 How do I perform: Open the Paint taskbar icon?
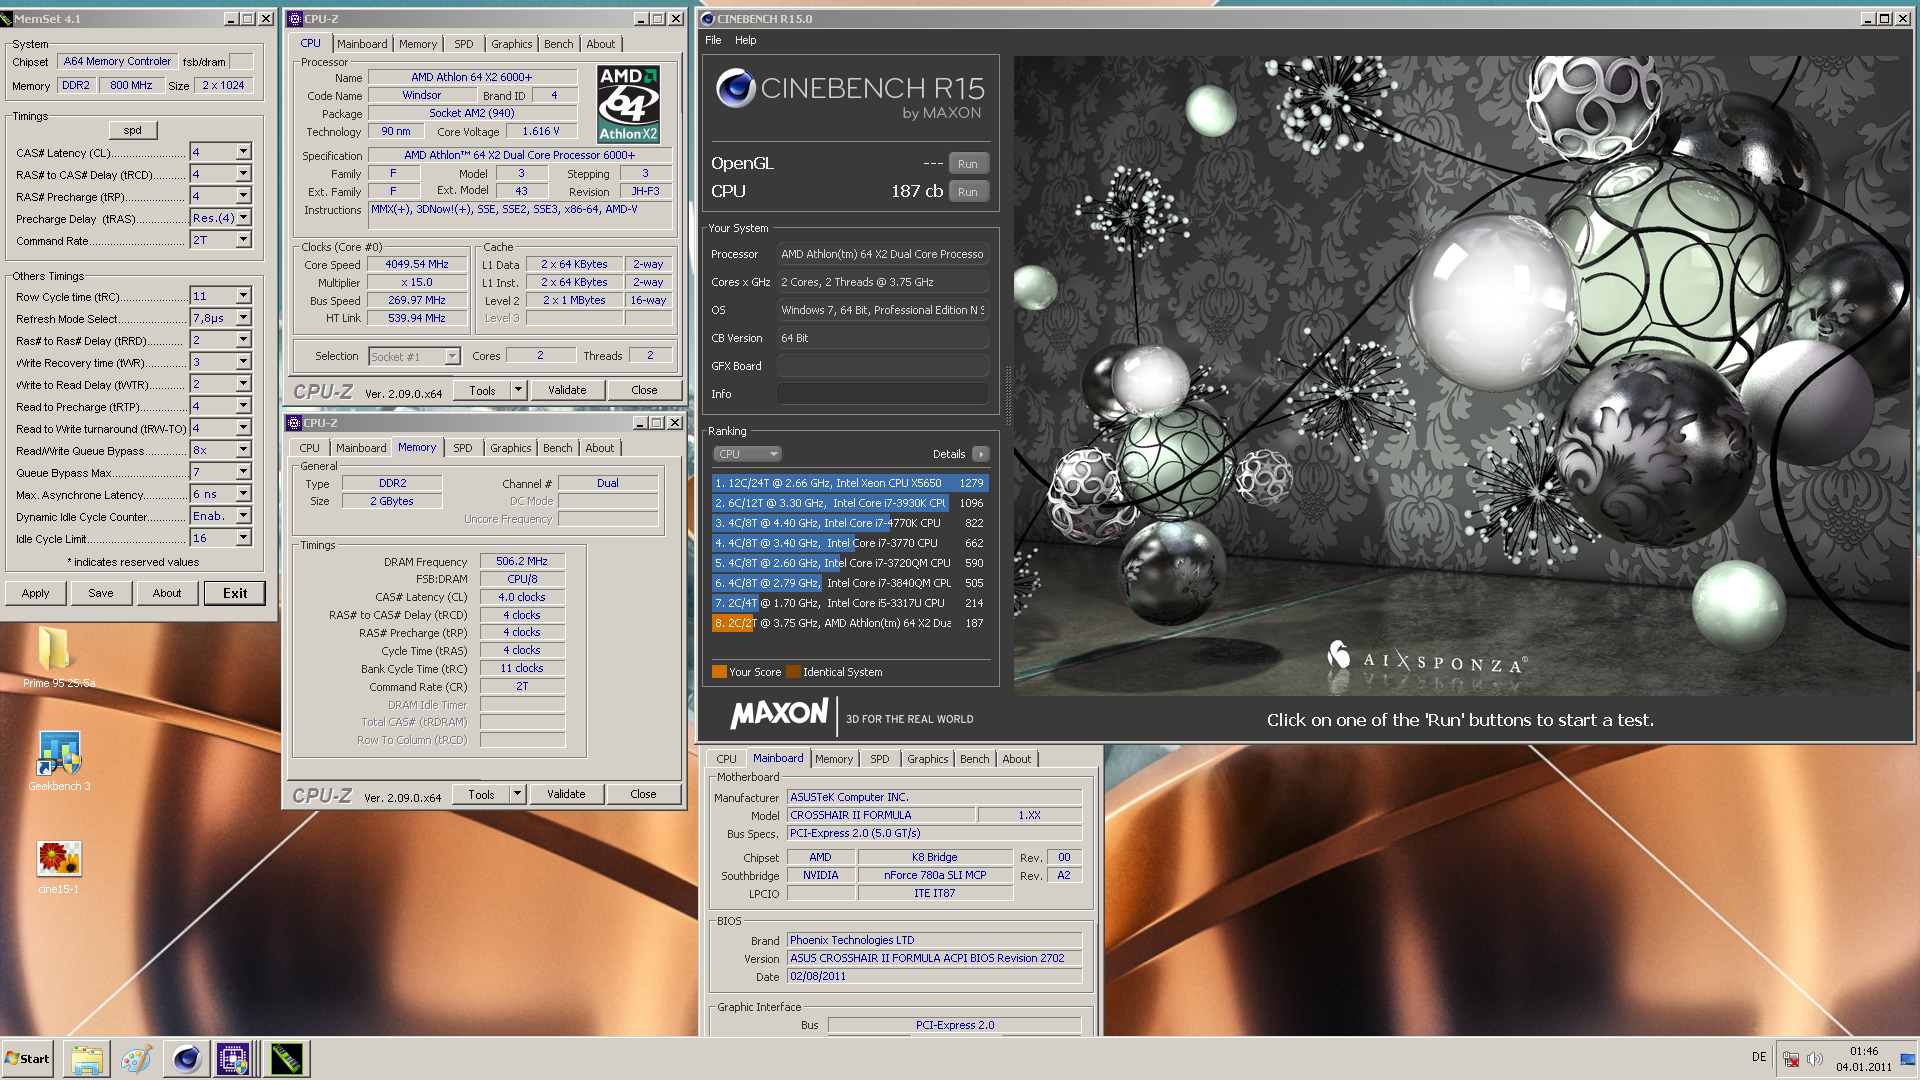click(137, 1059)
